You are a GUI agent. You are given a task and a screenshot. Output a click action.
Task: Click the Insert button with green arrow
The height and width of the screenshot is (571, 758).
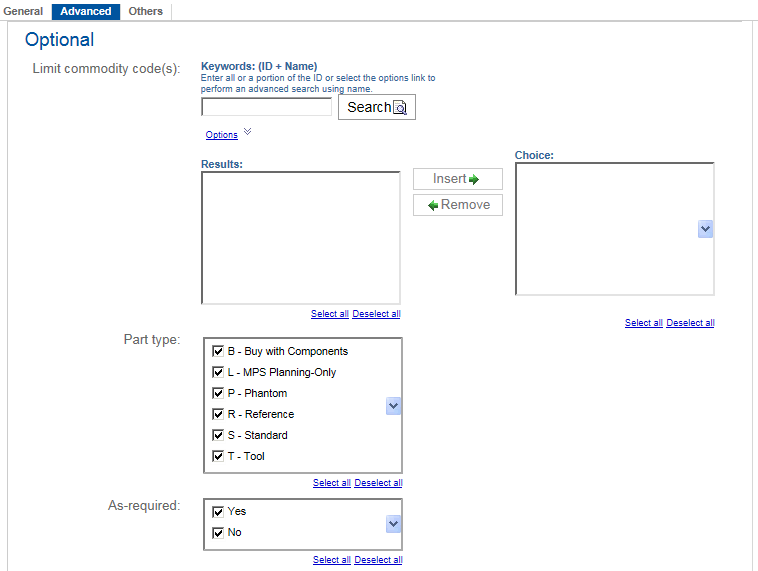pyautogui.click(x=457, y=179)
